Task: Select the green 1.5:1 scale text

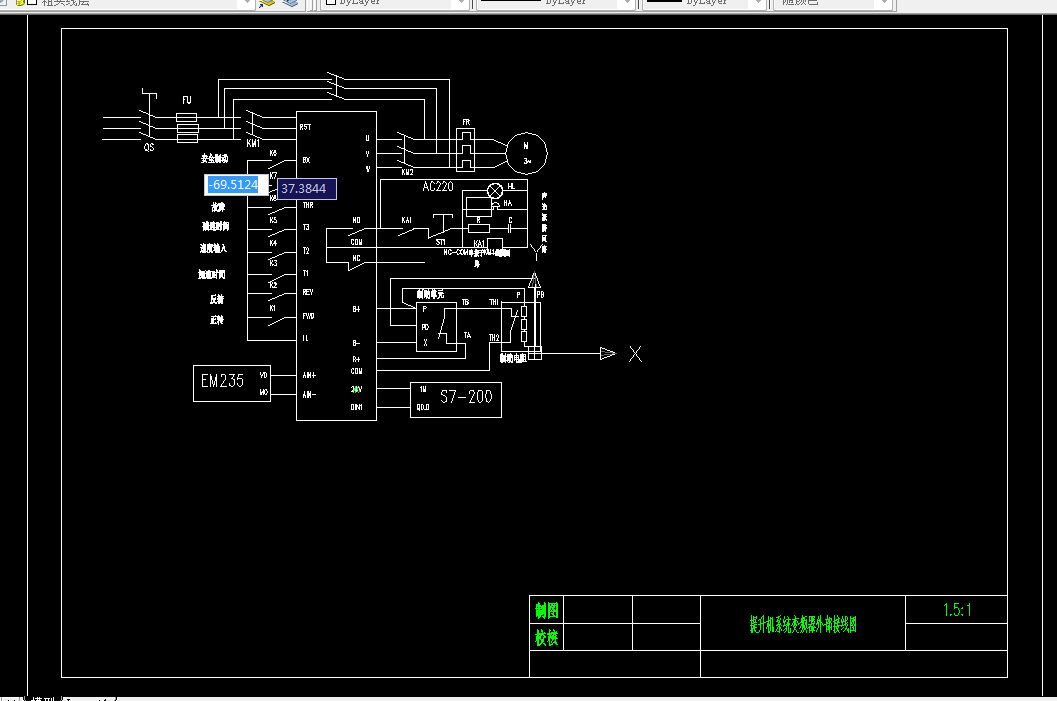Action: click(x=957, y=610)
